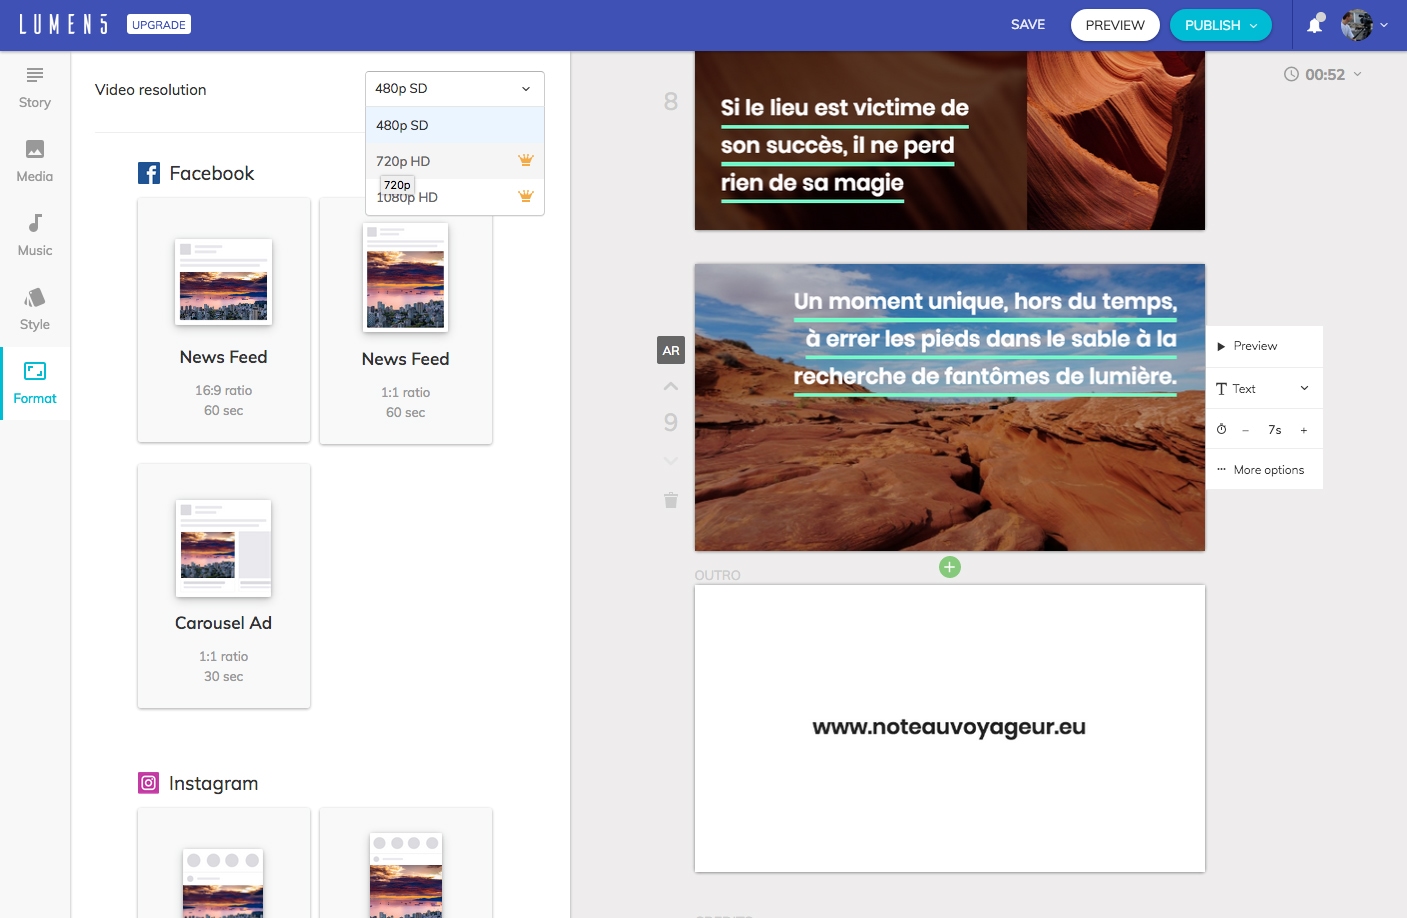
Task: Click the notifications bell icon
Action: pyautogui.click(x=1315, y=25)
